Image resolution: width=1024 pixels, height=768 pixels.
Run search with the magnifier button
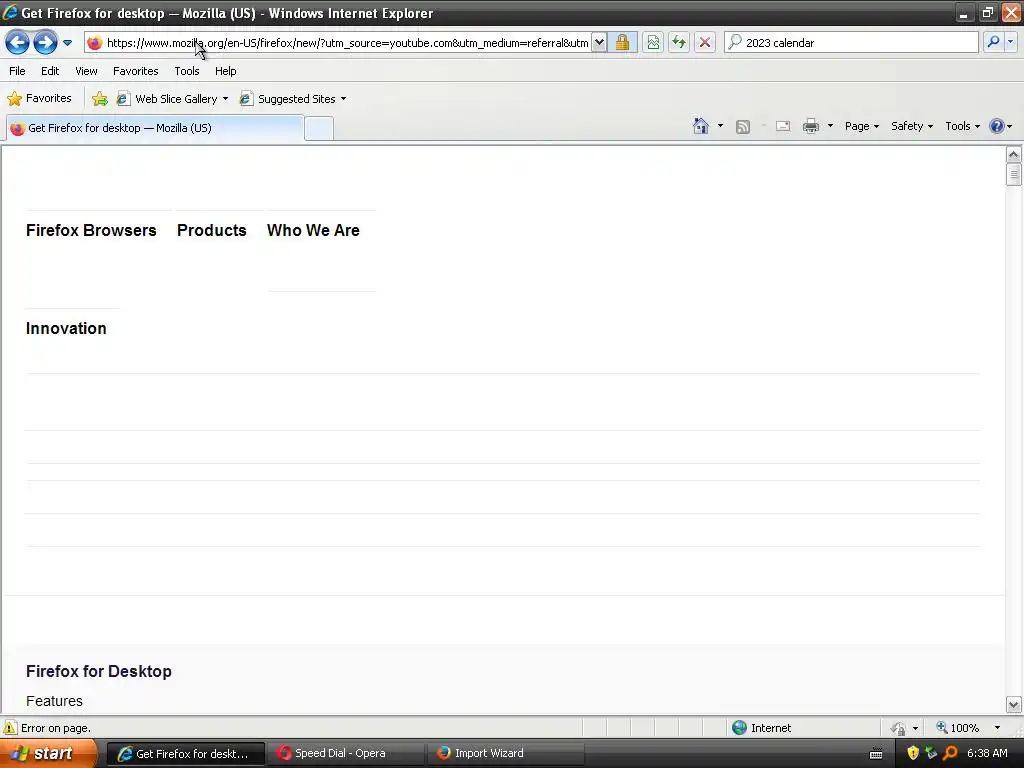[993, 42]
